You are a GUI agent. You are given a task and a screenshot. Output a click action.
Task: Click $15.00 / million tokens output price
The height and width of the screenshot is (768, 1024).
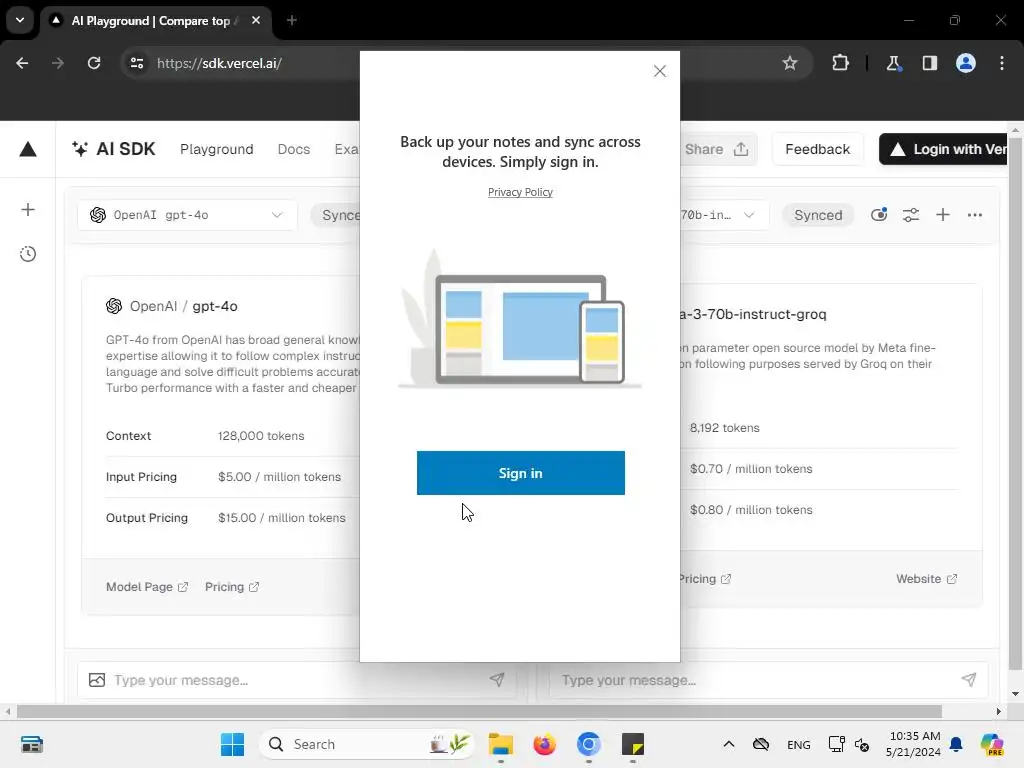tap(281, 517)
